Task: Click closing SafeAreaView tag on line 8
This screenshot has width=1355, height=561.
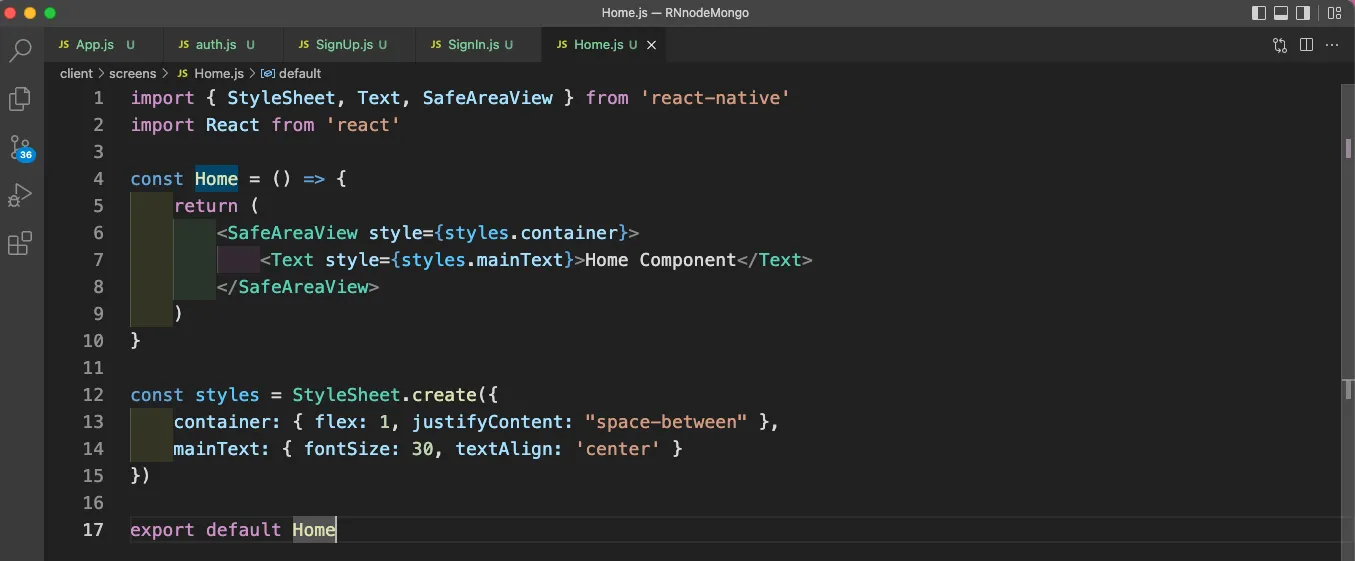Action: coord(298,287)
